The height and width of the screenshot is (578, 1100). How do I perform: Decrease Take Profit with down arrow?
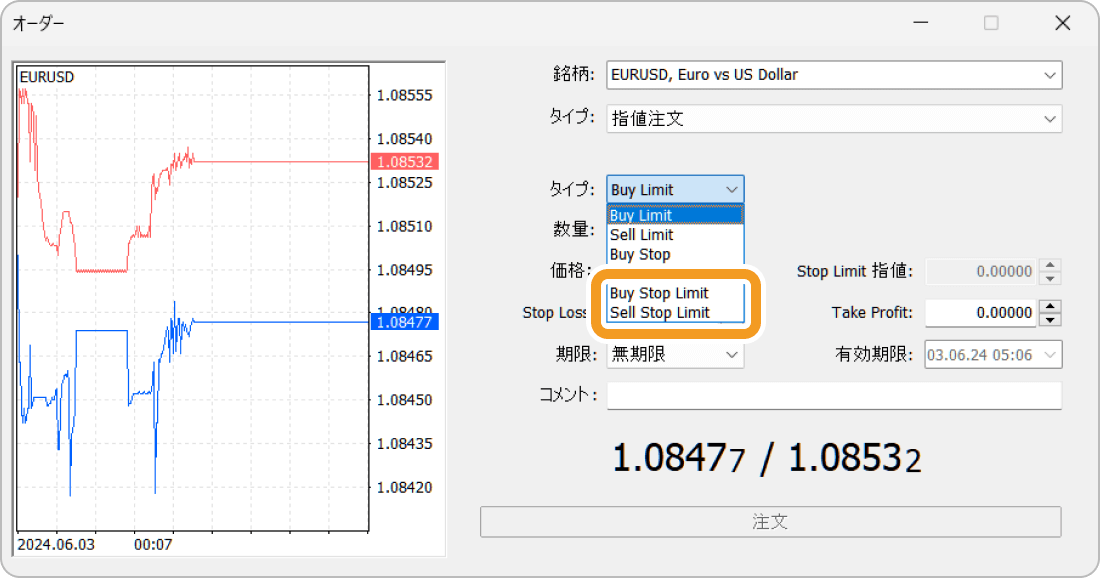click(x=1050, y=320)
